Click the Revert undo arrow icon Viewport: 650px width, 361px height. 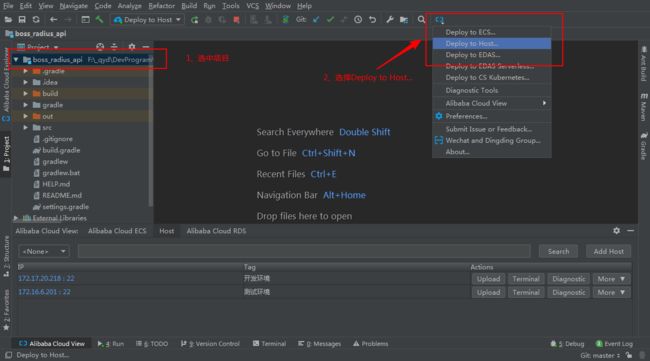(372, 19)
